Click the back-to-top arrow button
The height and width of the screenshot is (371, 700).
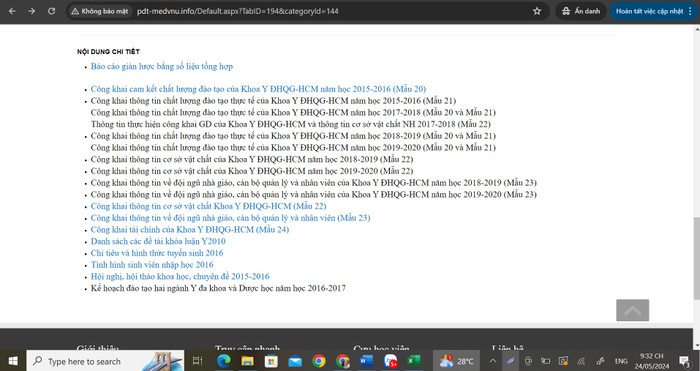point(633,310)
